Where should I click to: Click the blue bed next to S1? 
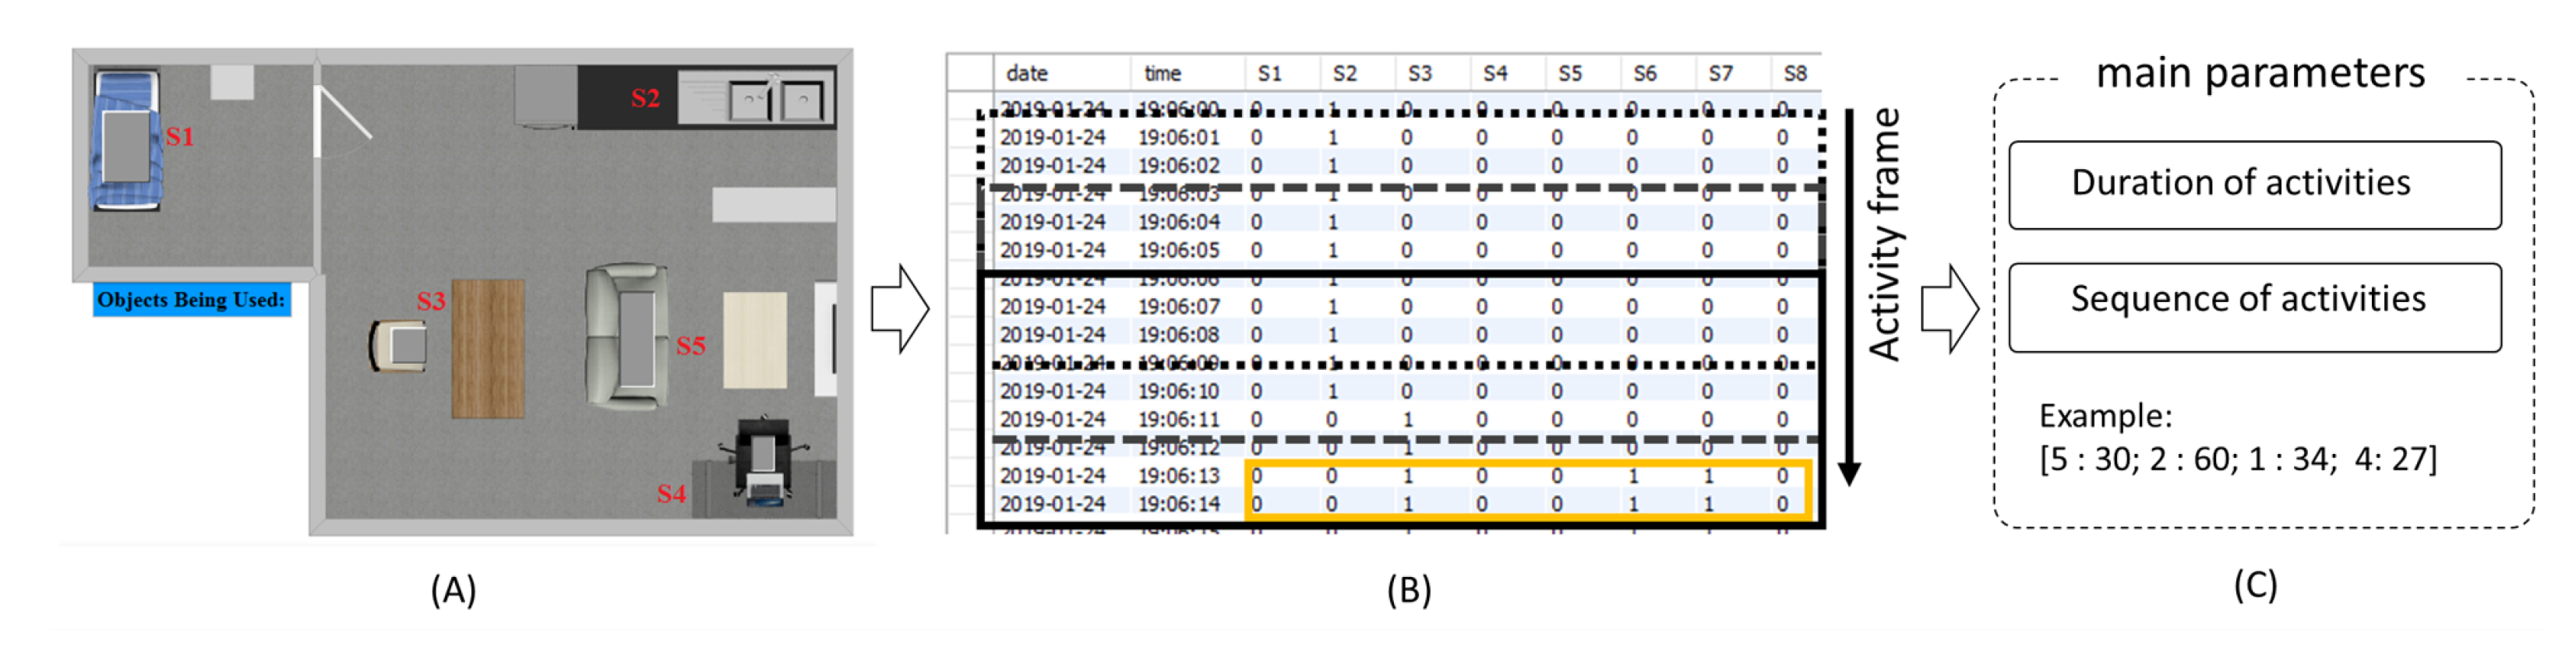125,140
